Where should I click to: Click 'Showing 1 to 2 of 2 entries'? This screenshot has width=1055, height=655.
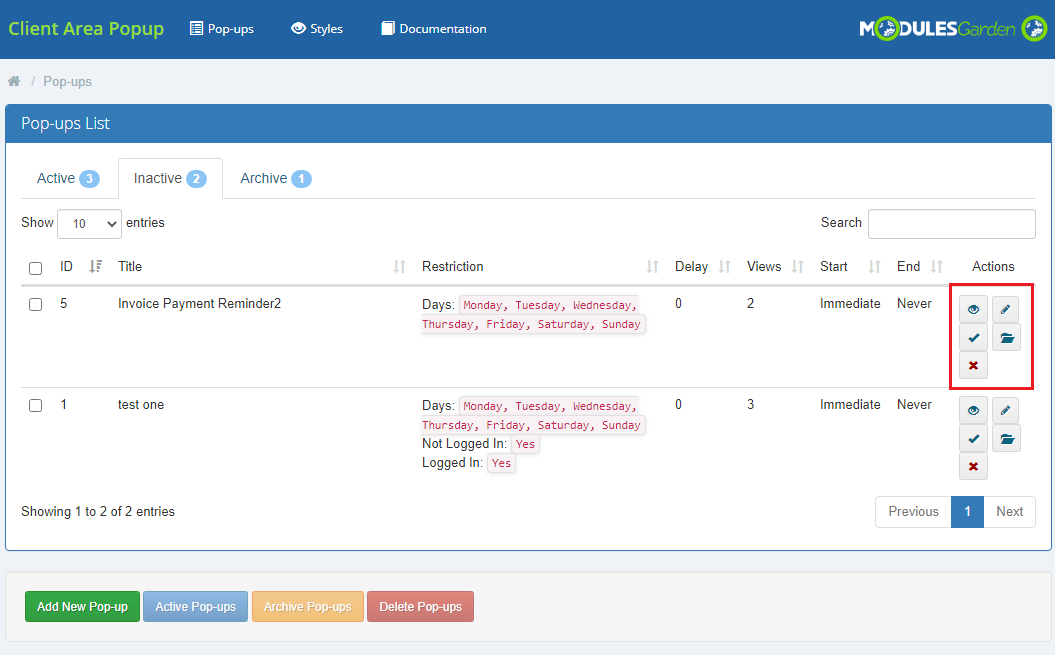[98, 512]
